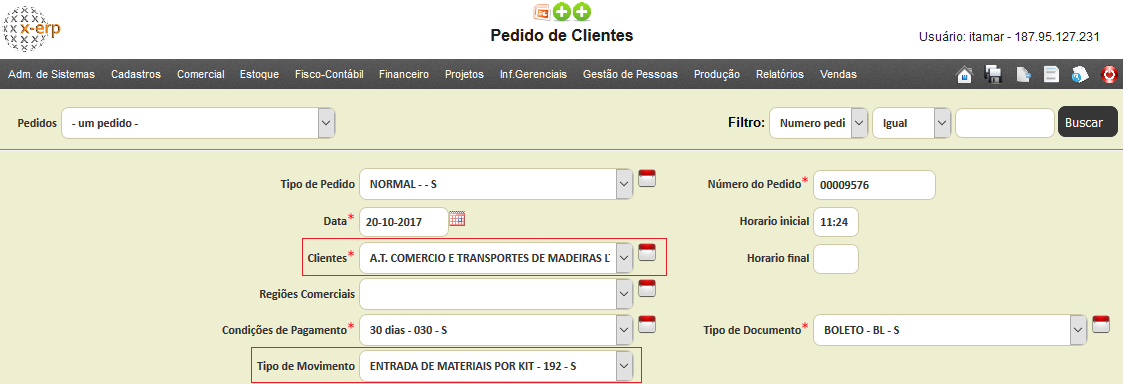
Task: Click the Buscar button
Action: coord(1087,123)
